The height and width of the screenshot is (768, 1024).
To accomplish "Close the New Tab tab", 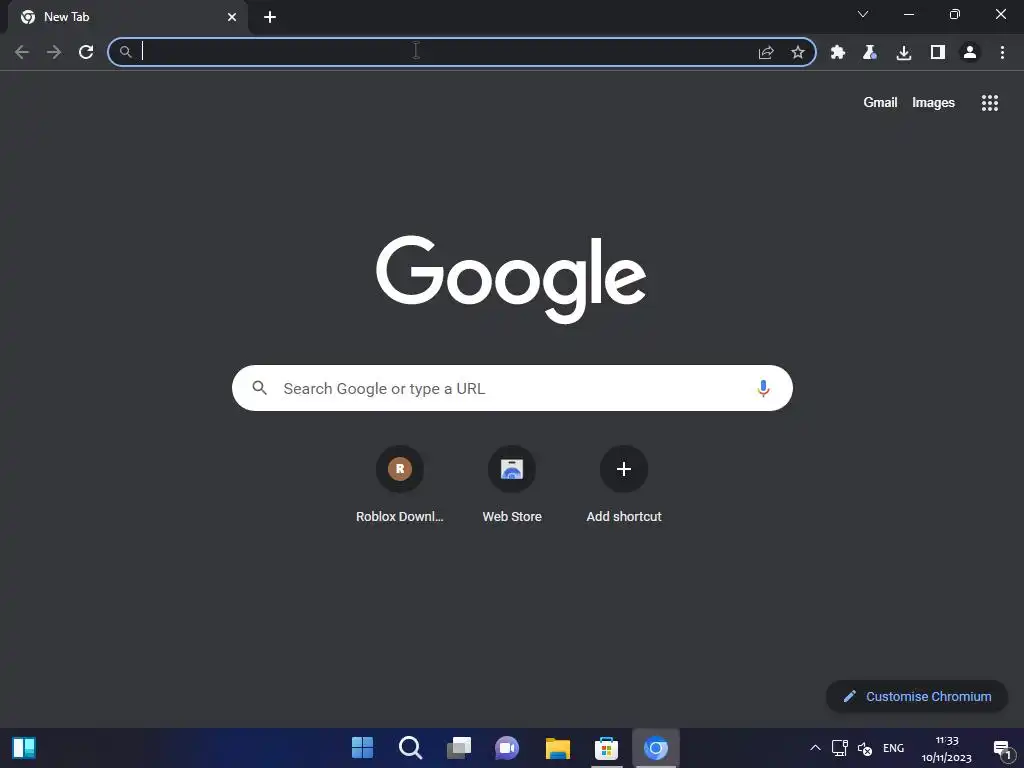I will click(x=232, y=17).
